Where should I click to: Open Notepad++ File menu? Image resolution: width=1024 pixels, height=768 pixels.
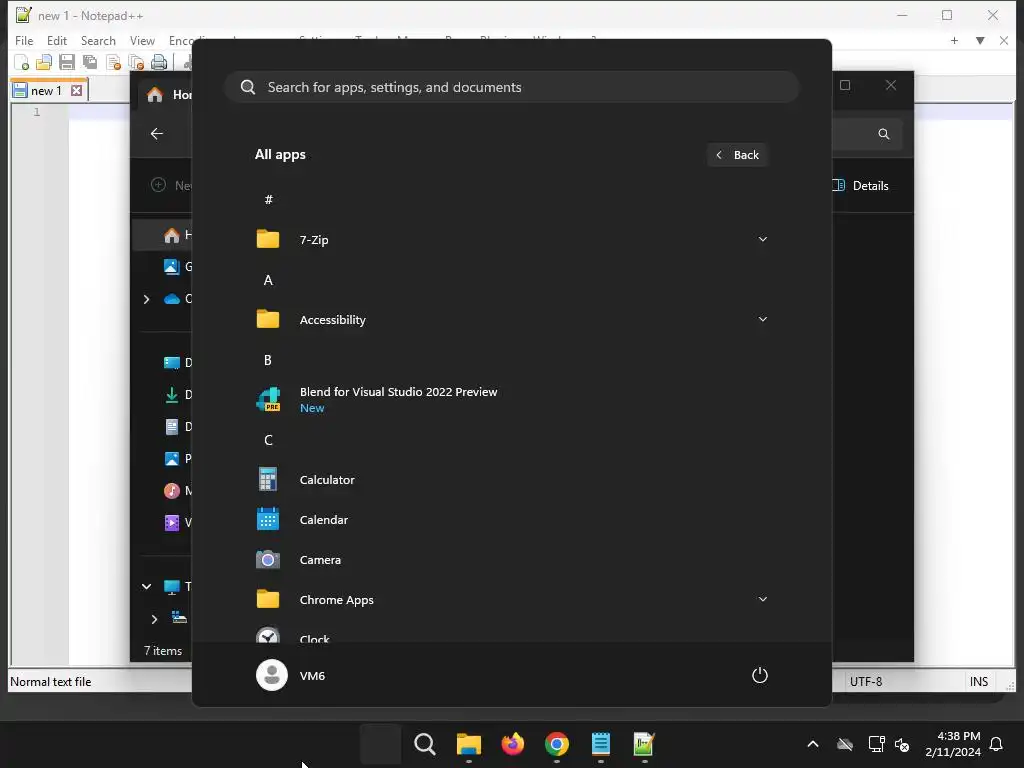24,40
